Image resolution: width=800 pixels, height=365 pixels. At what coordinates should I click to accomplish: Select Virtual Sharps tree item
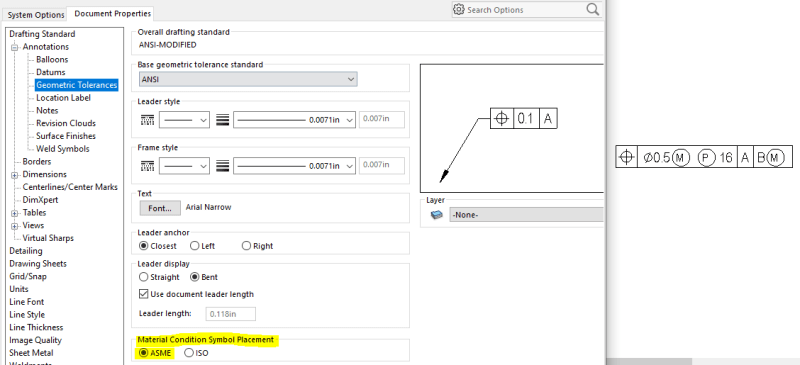click(x=48, y=238)
